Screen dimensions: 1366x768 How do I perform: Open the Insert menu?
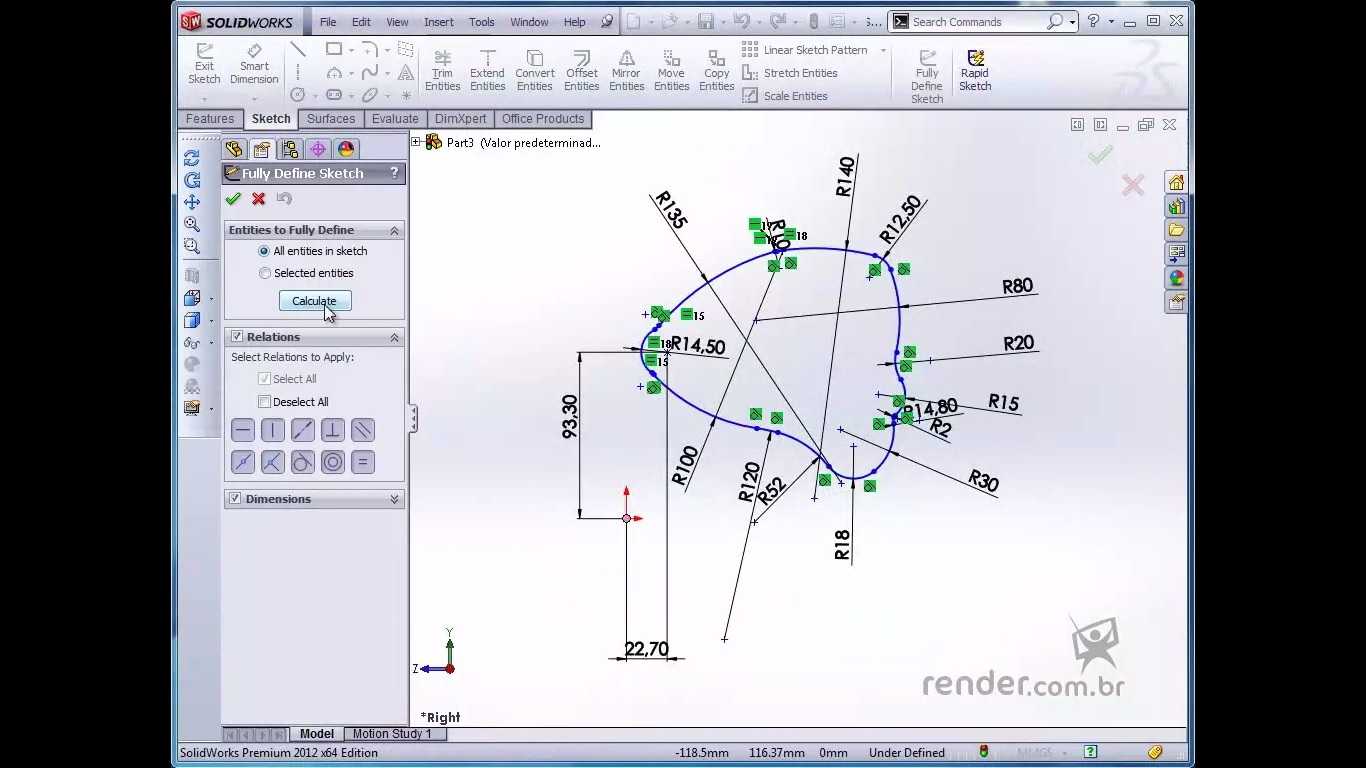[438, 22]
